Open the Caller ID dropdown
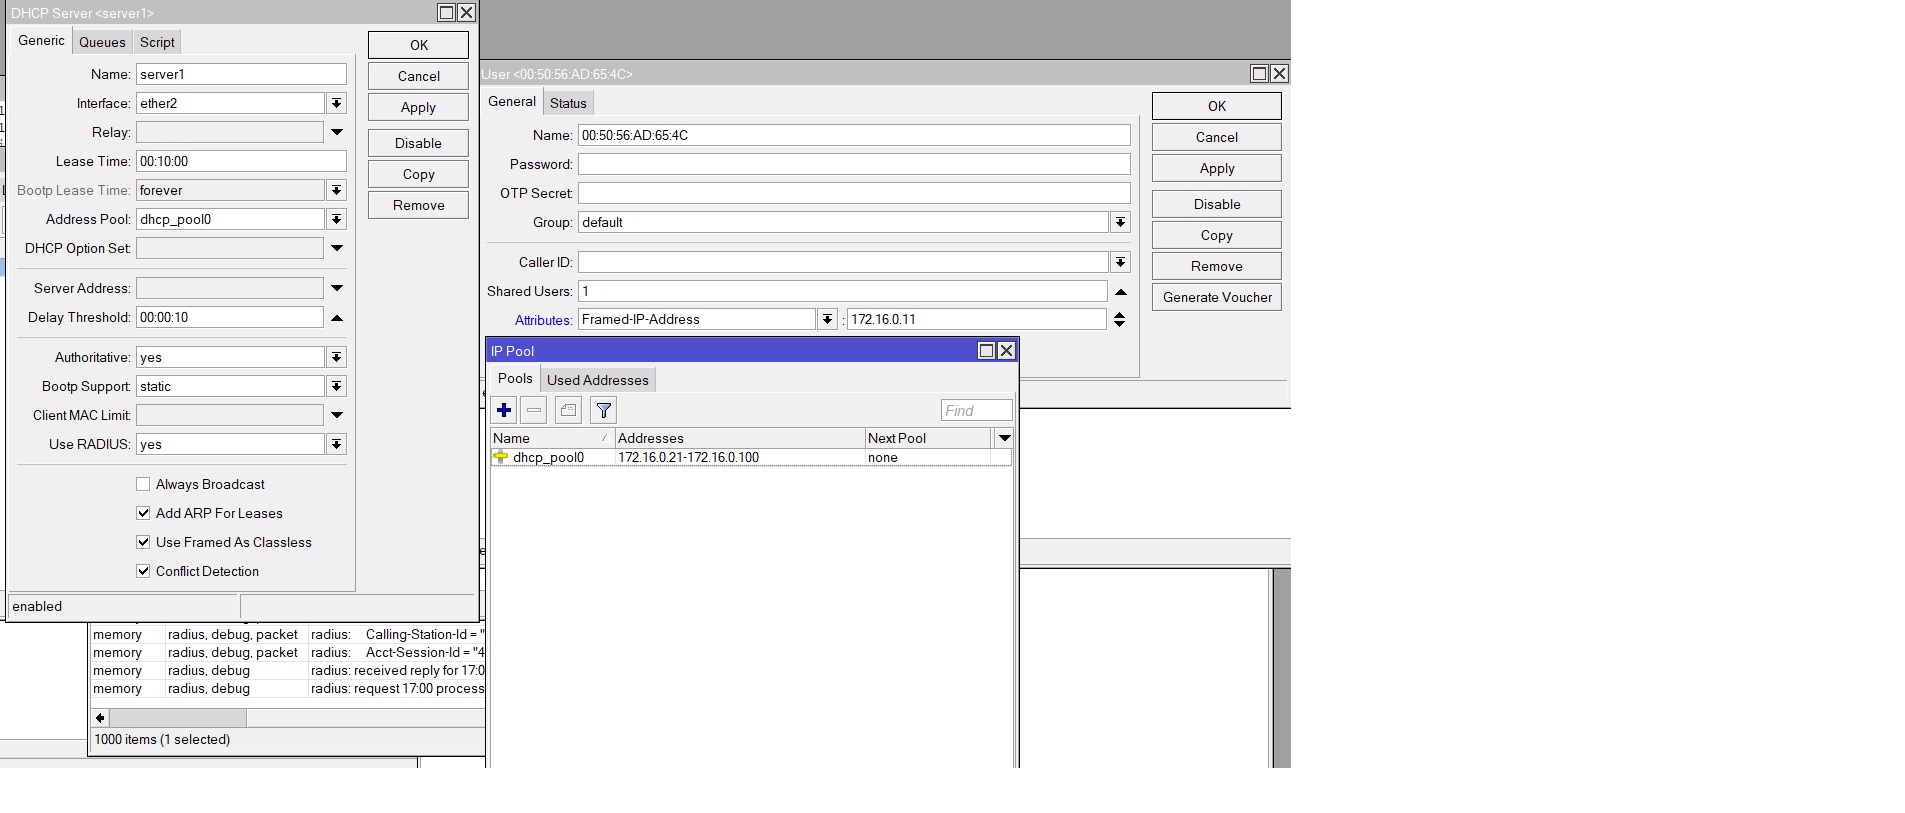The image size is (1905, 813). 1121,262
